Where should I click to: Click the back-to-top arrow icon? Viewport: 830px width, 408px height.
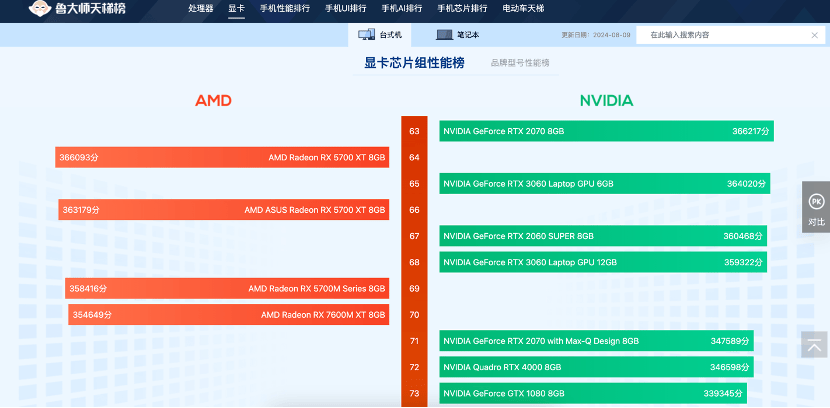pos(815,346)
